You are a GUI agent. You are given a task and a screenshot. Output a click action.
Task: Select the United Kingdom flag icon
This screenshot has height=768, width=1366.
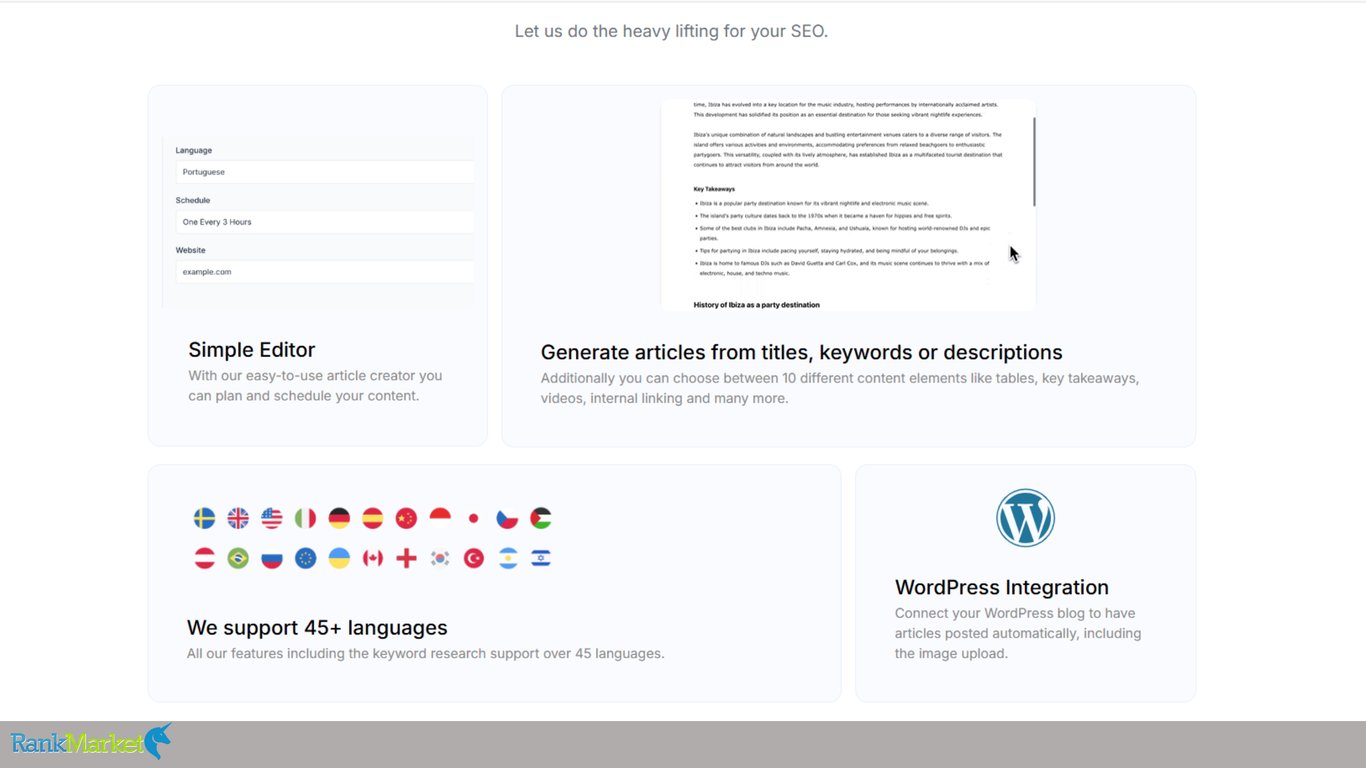pos(238,518)
